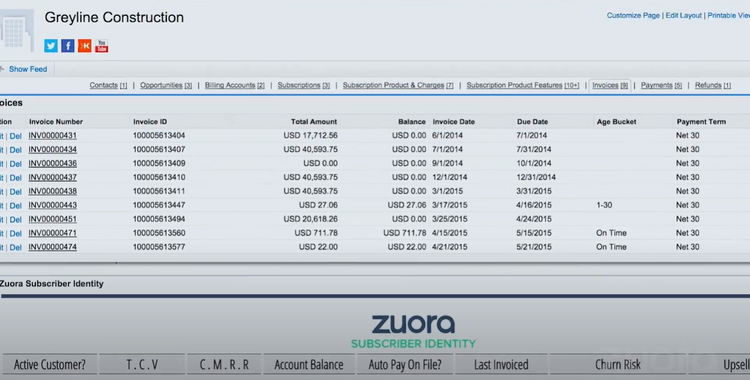The width and height of the screenshot is (750, 380).
Task: Delete invoice INV00000438 via Del link
Action: (16, 191)
